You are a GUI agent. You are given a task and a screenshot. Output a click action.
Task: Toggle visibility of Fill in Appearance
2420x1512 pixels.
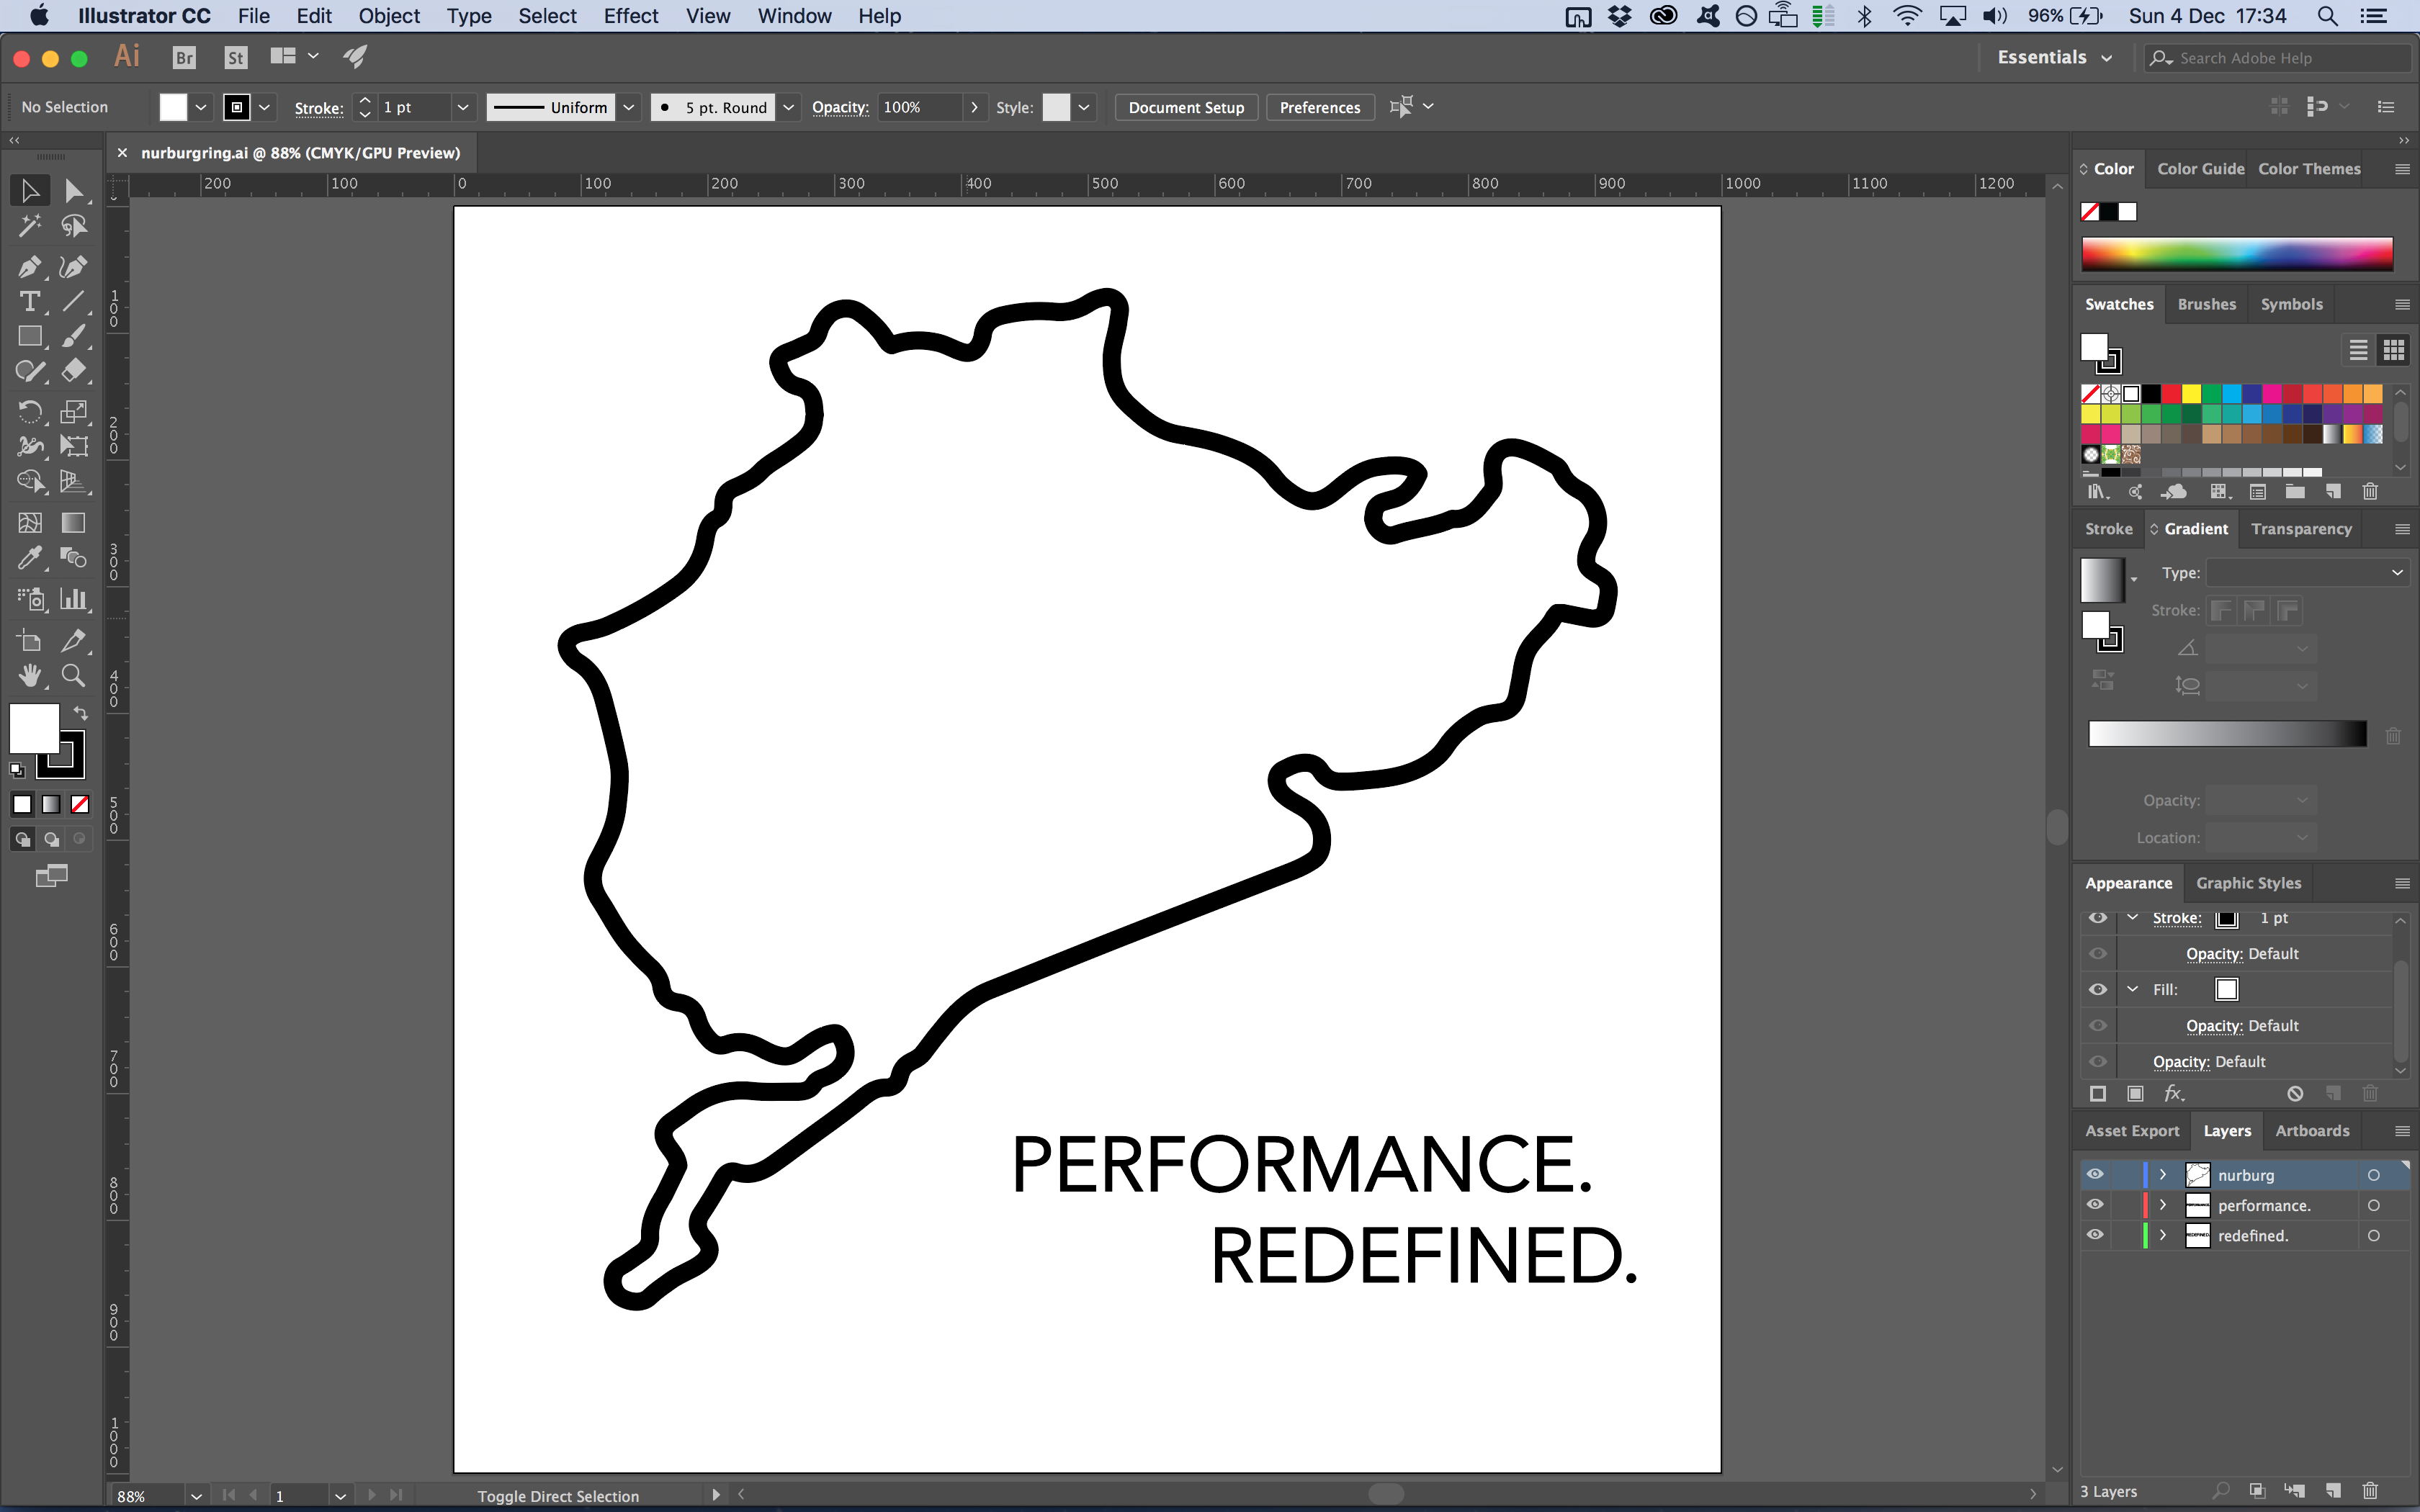[2098, 989]
